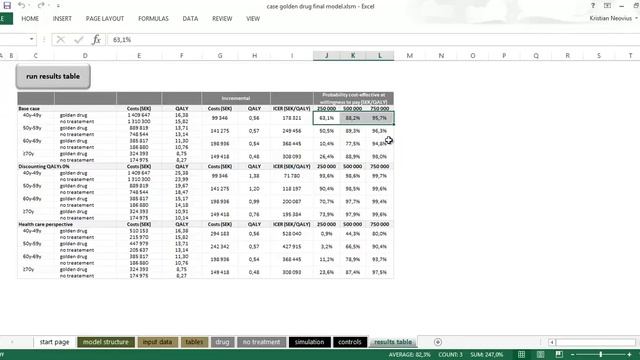Click in the formula bar showing 63,1%
The image size is (640, 360).
(371, 40)
